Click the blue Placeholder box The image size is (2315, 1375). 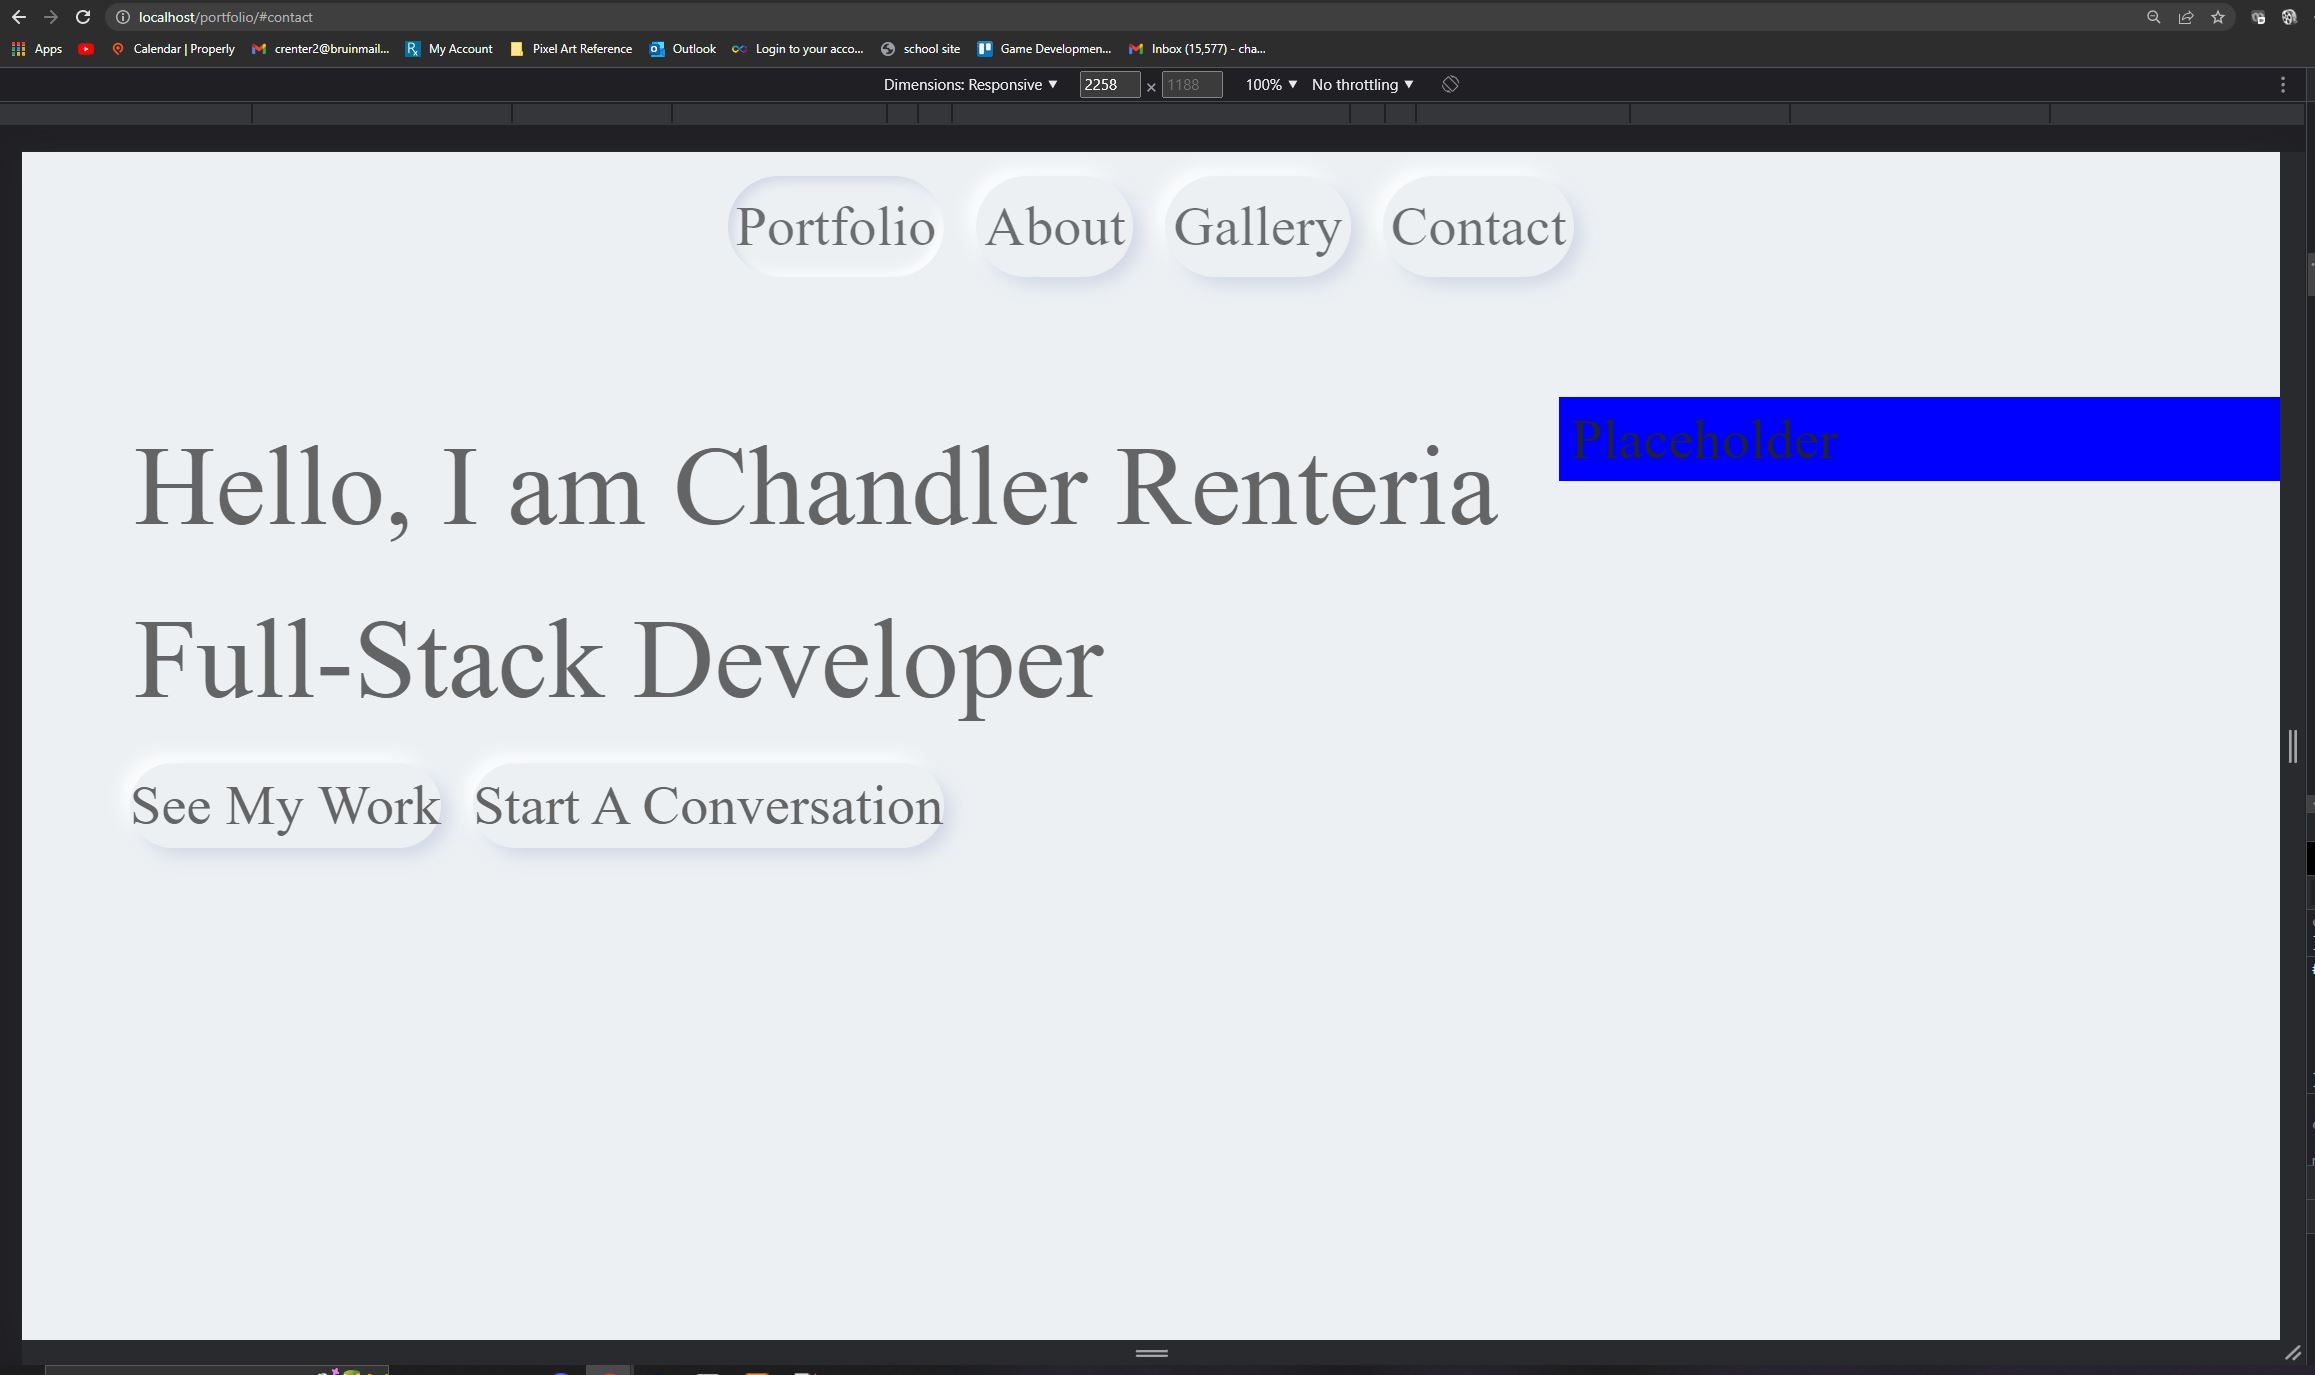tap(1919, 439)
